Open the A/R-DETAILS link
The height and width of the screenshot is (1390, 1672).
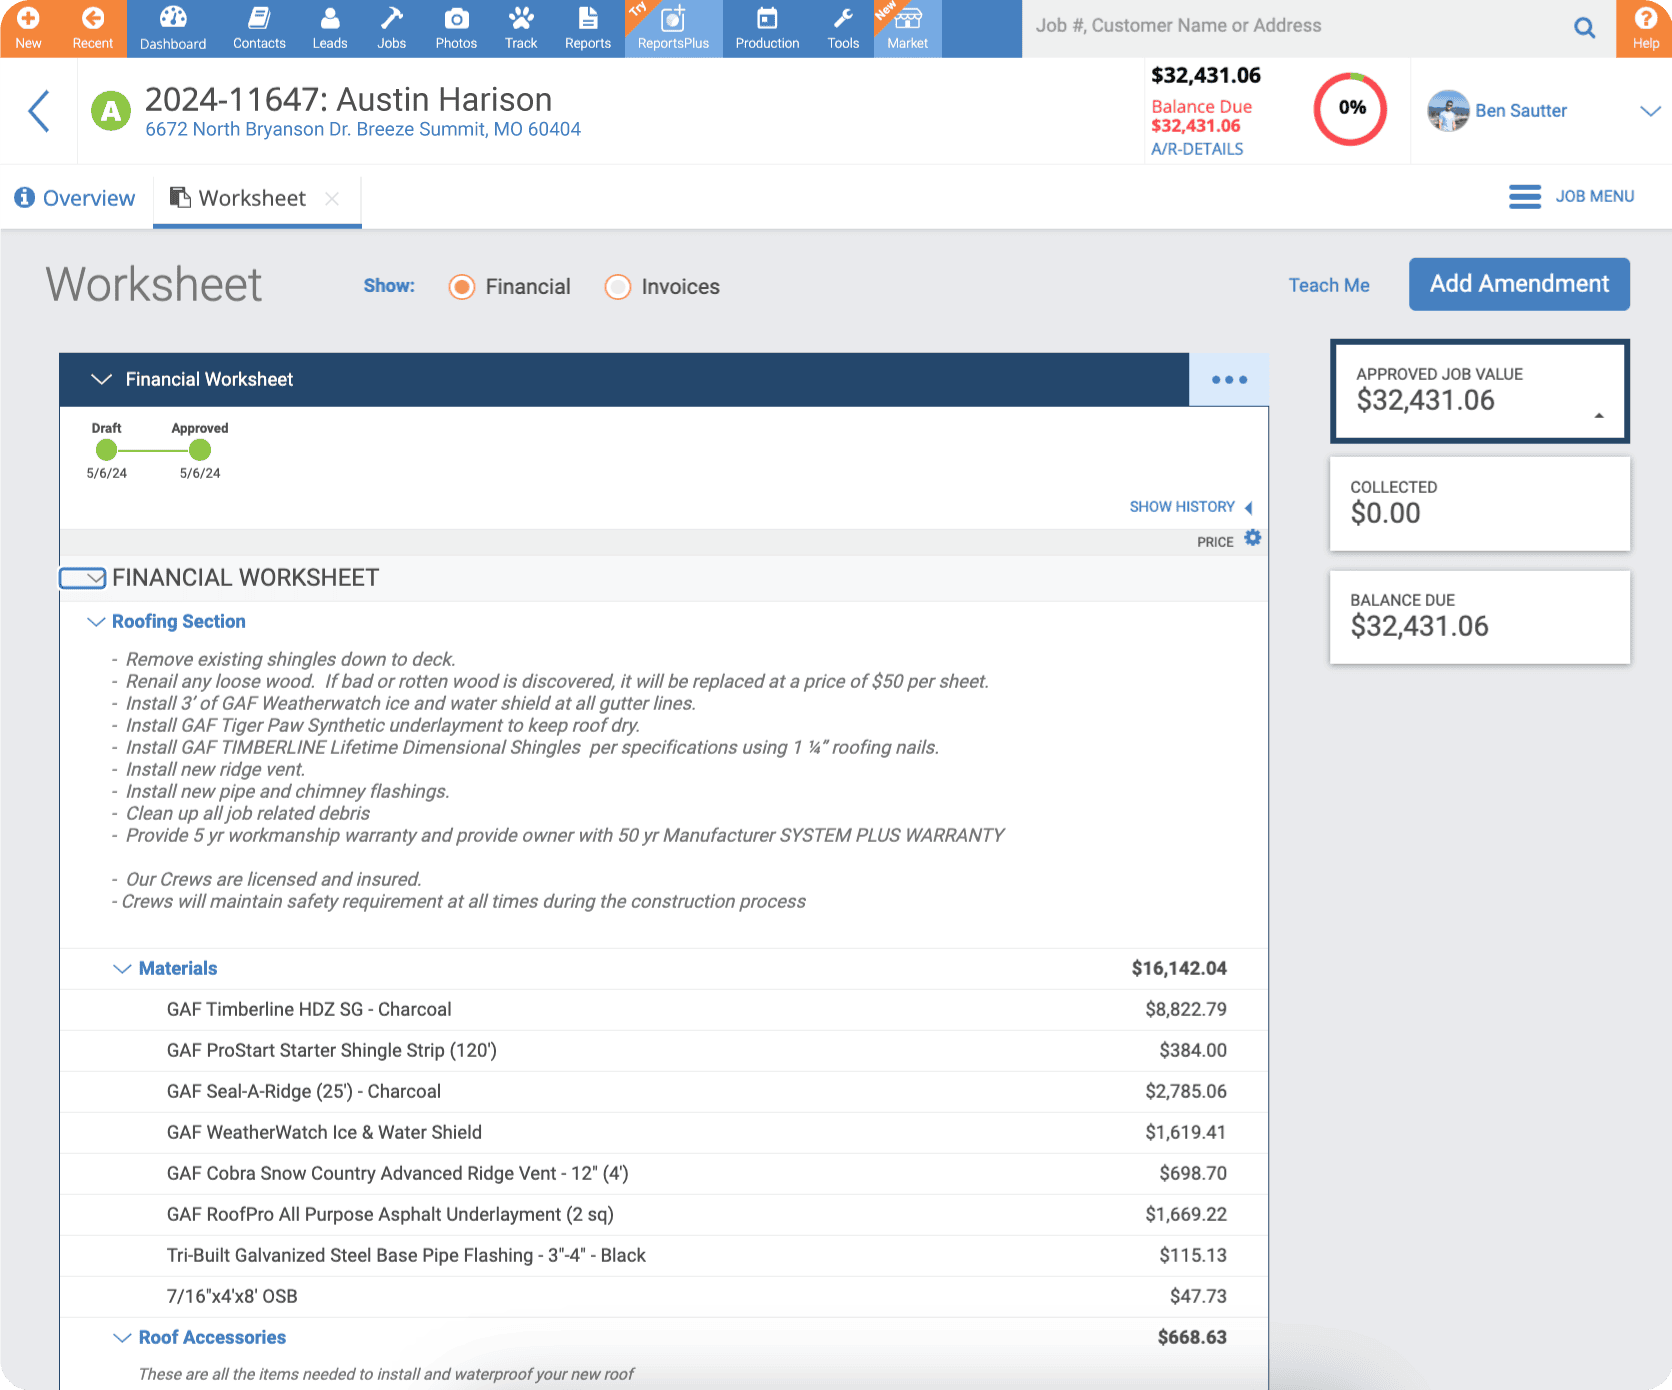coord(1197,148)
